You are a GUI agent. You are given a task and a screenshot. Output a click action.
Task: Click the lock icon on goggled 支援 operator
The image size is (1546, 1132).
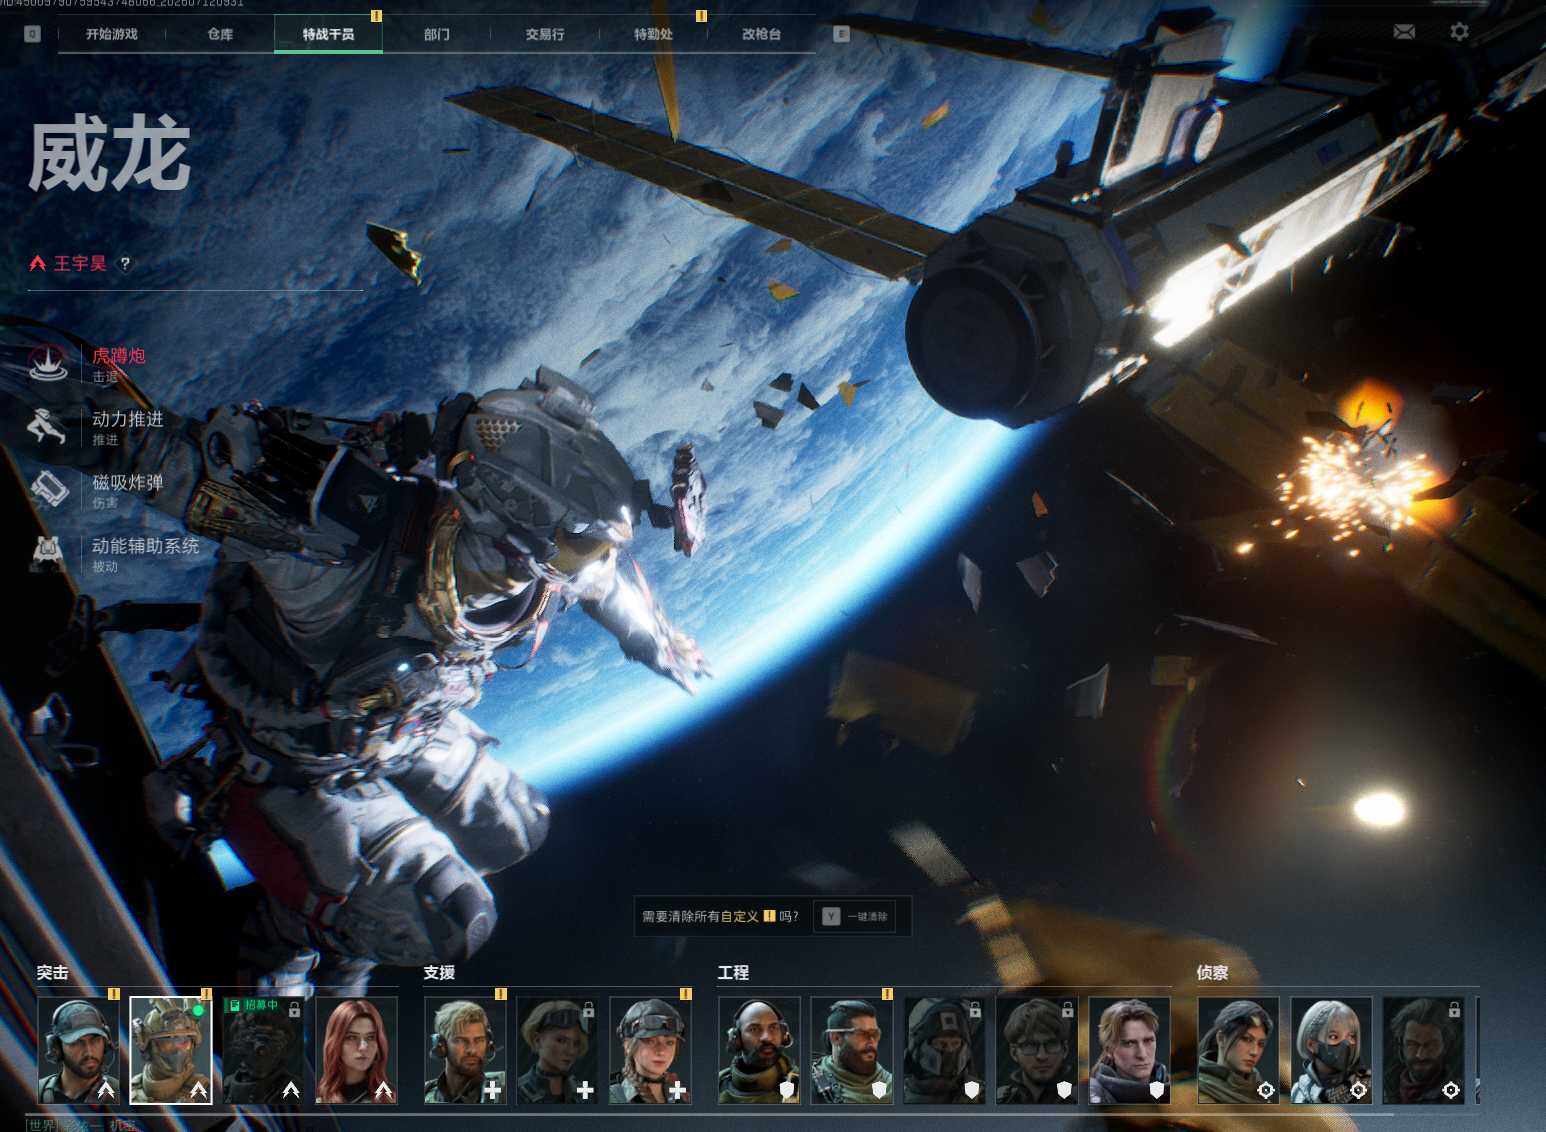click(x=588, y=1009)
